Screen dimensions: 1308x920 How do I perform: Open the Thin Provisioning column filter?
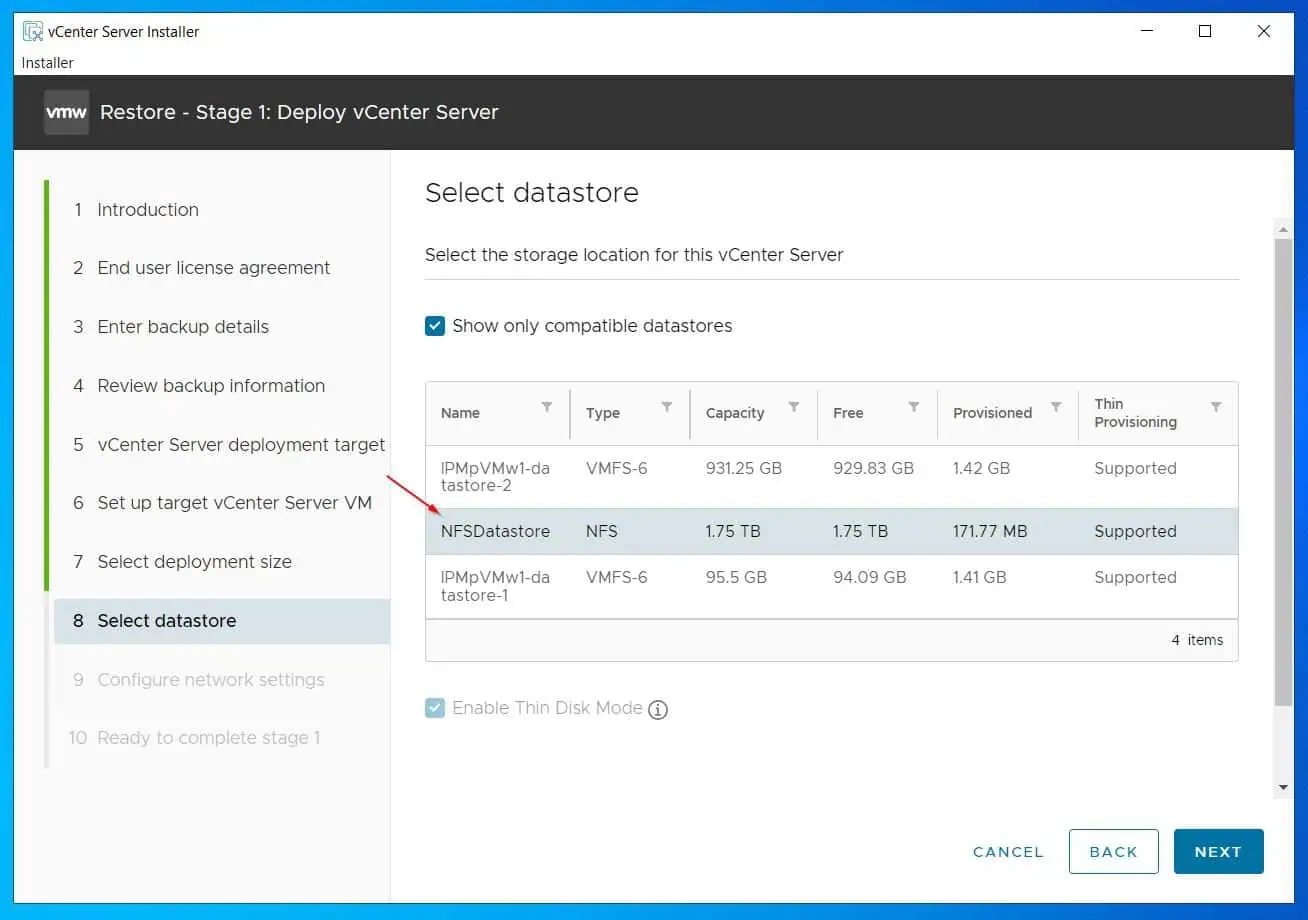[x=1216, y=407]
